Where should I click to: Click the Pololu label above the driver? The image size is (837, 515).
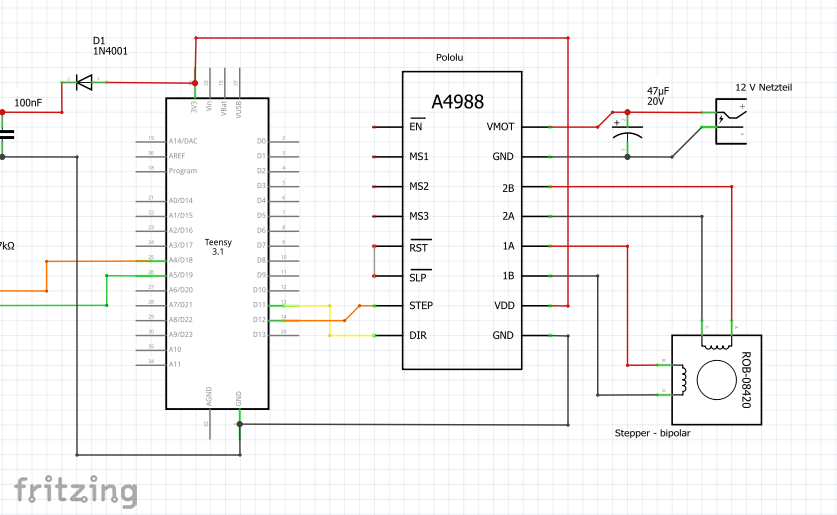[449, 58]
